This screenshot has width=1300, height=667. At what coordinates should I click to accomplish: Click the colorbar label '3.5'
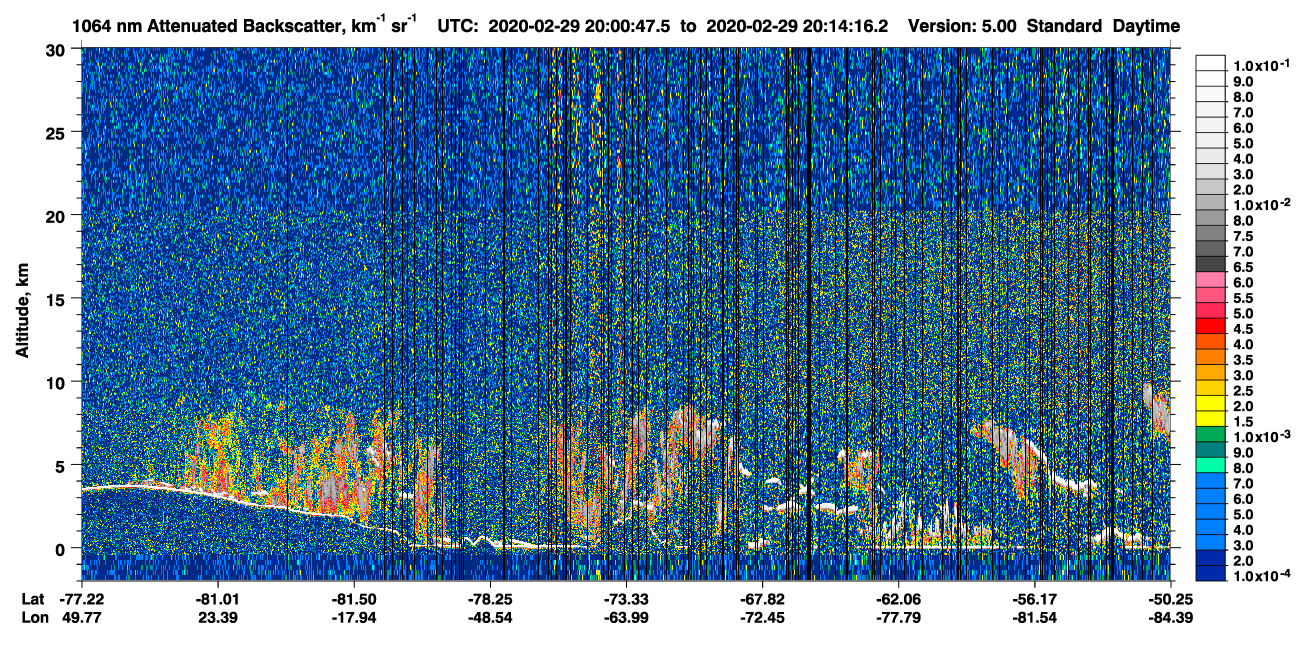click(1243, 360)
